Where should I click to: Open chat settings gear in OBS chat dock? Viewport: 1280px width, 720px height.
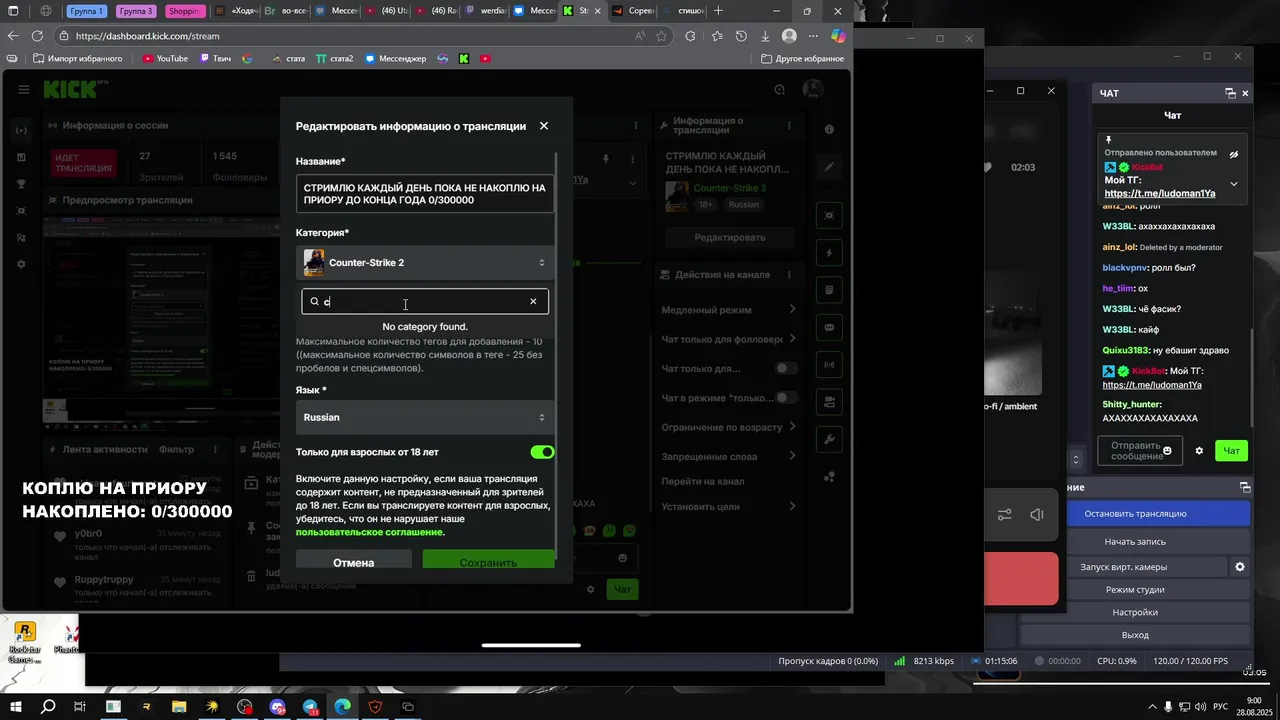[1200, 451]
